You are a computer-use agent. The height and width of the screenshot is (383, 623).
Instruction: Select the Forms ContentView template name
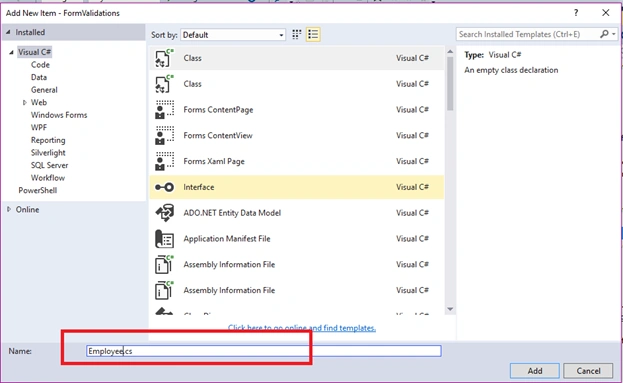click(218, 135)
